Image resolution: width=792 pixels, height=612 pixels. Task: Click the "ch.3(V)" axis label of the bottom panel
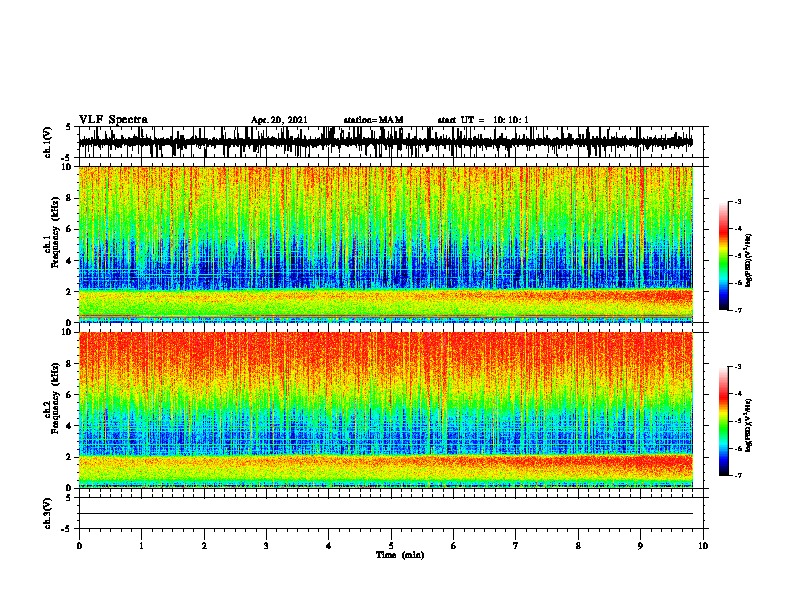(x=48, y=513)
